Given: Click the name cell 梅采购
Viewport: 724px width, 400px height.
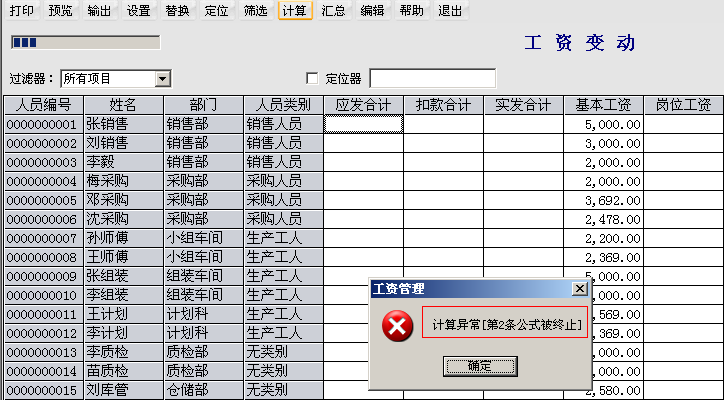Looking at the screenshot, I should coord(124,181).
